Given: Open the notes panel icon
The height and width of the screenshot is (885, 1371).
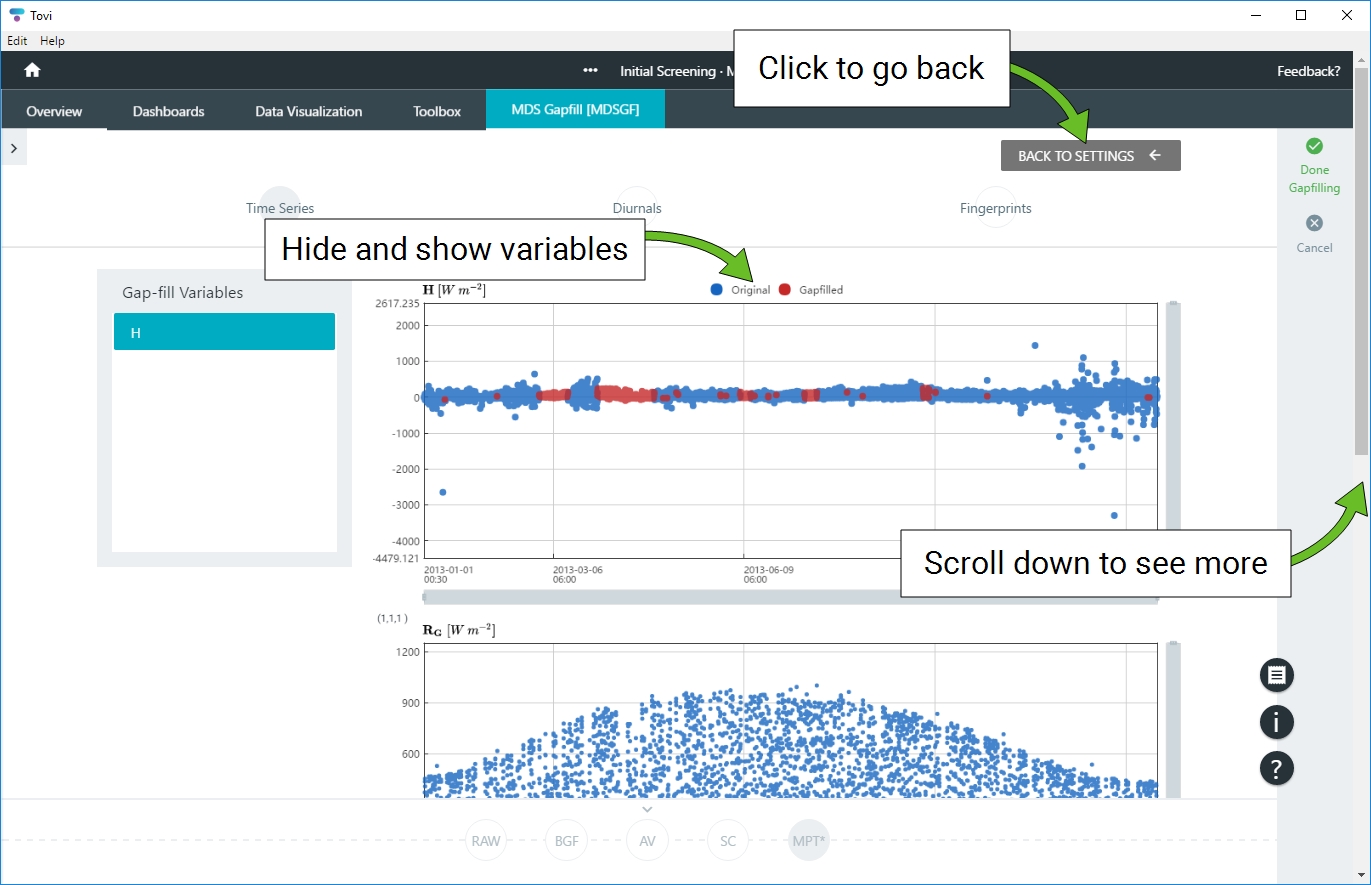Looking at the screenshot, I should (x=1276, y=675).
